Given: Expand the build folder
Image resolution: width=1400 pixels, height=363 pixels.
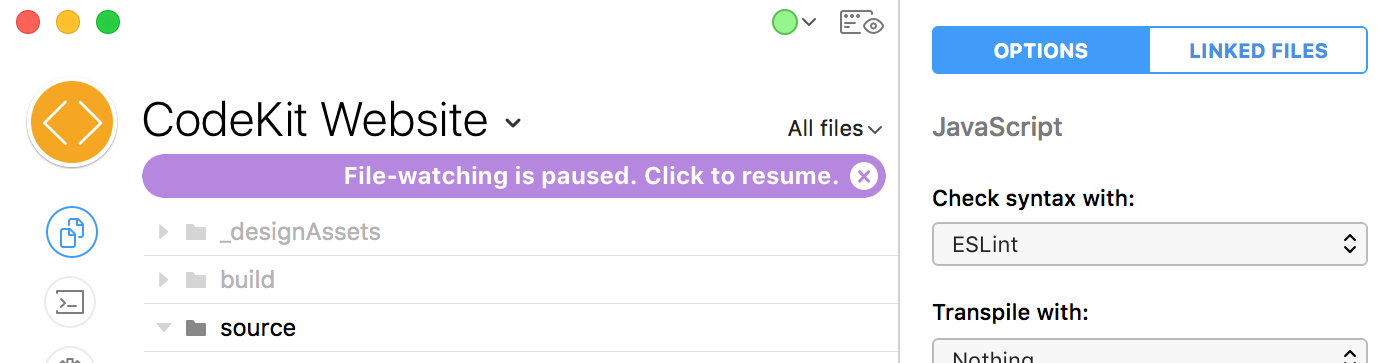Looking at the screenshot, I should click(164, 280).
